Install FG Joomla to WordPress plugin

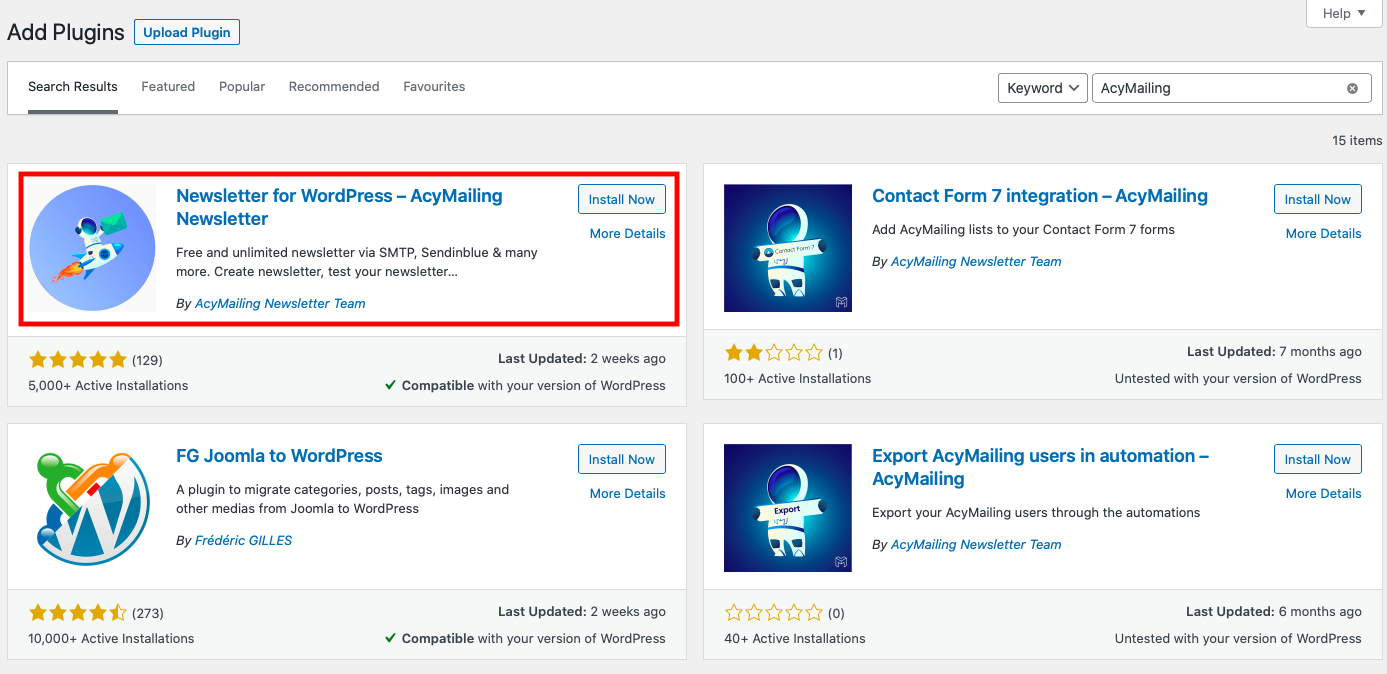click(x=622, y=459)
